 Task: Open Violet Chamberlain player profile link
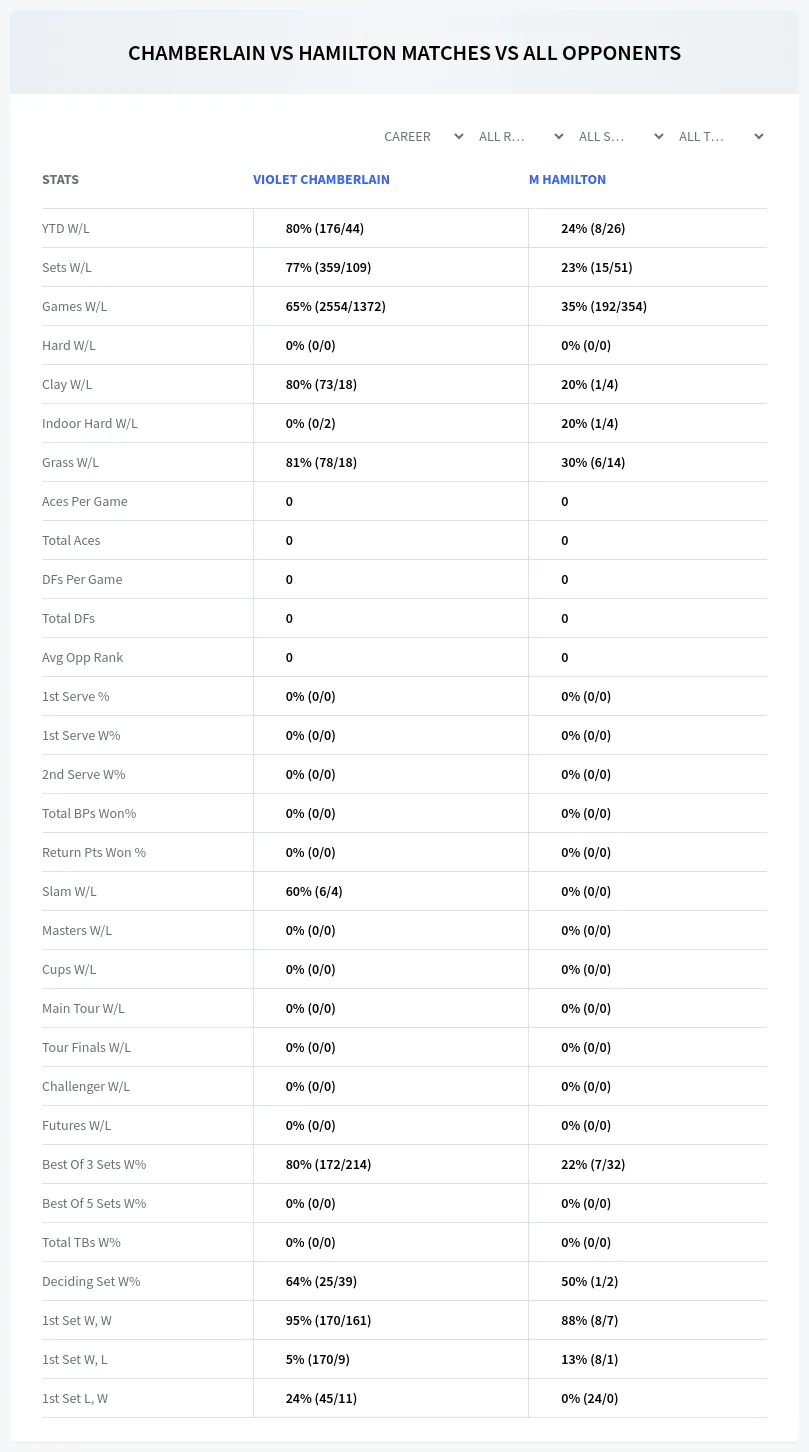pos(321,180)
